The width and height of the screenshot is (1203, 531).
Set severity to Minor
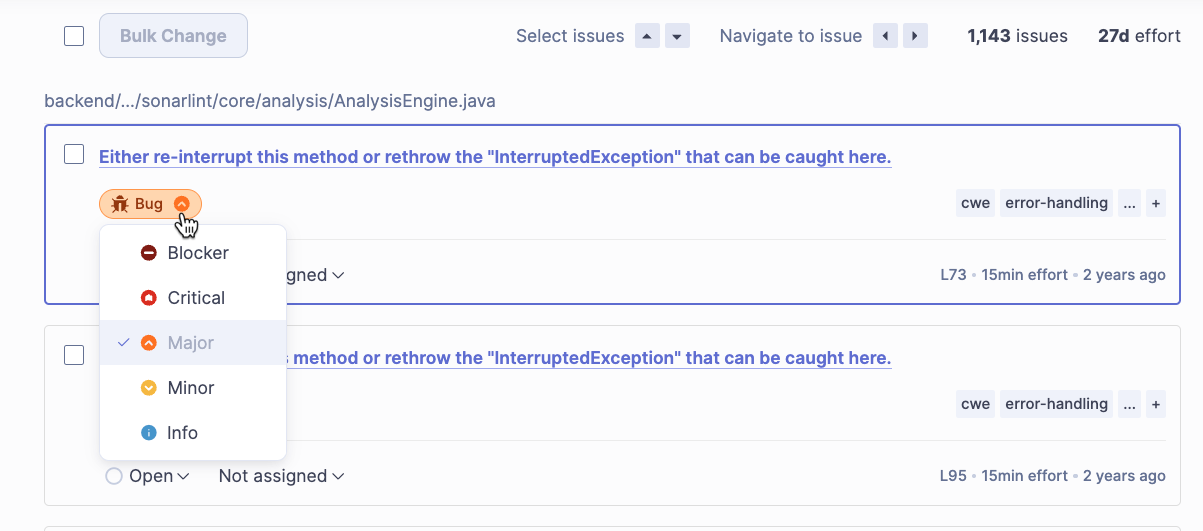190,388
